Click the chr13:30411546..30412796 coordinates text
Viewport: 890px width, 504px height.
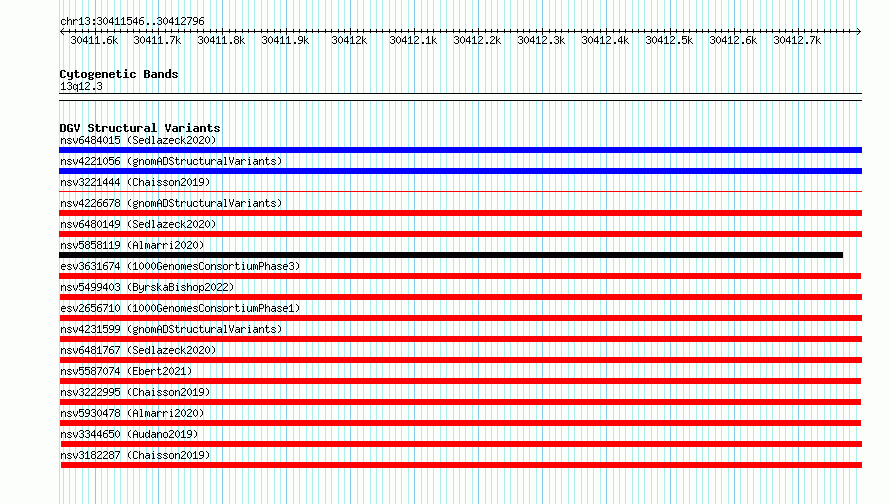pos(132,21)
